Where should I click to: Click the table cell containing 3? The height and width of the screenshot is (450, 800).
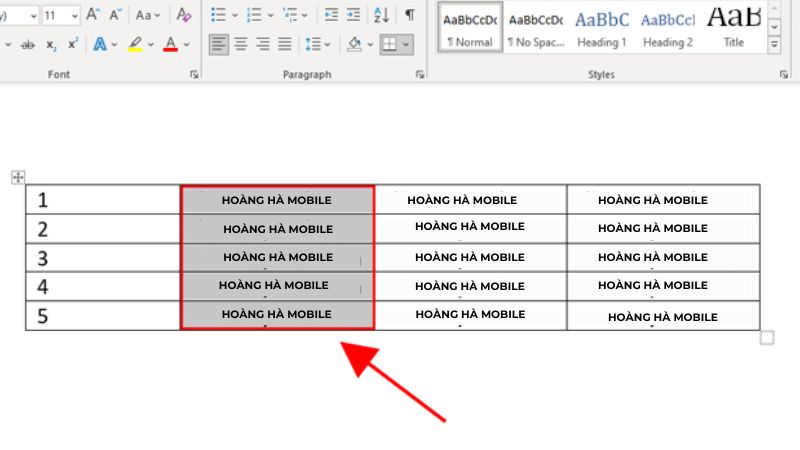102,258
